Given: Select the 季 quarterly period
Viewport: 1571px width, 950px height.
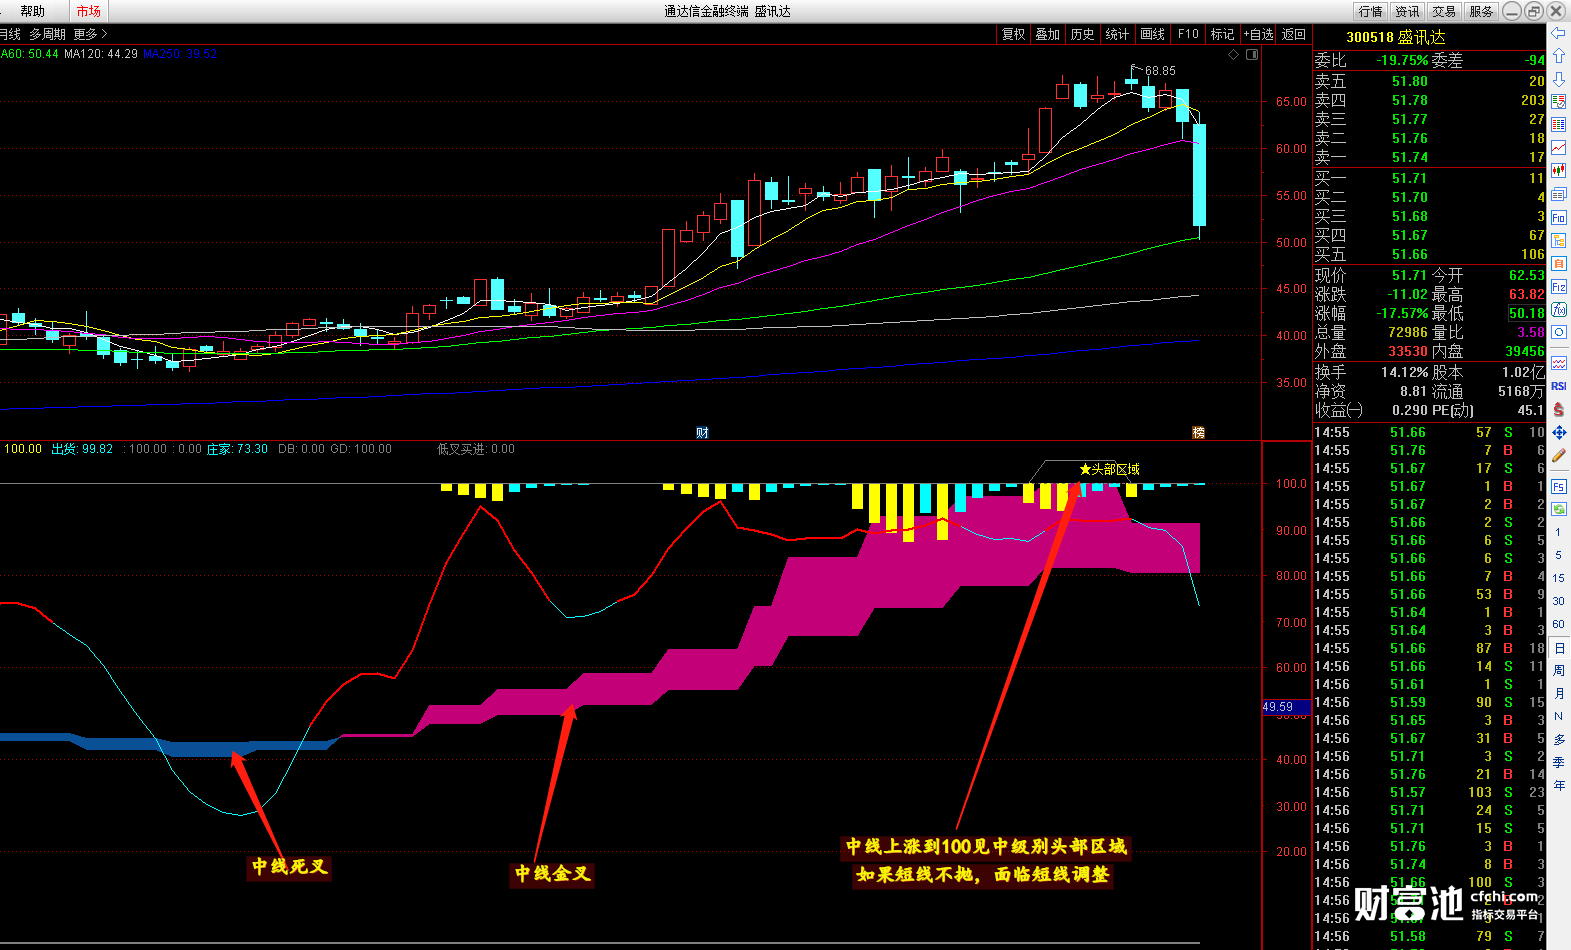Looking at the screenshot, I should [1558, 762].
